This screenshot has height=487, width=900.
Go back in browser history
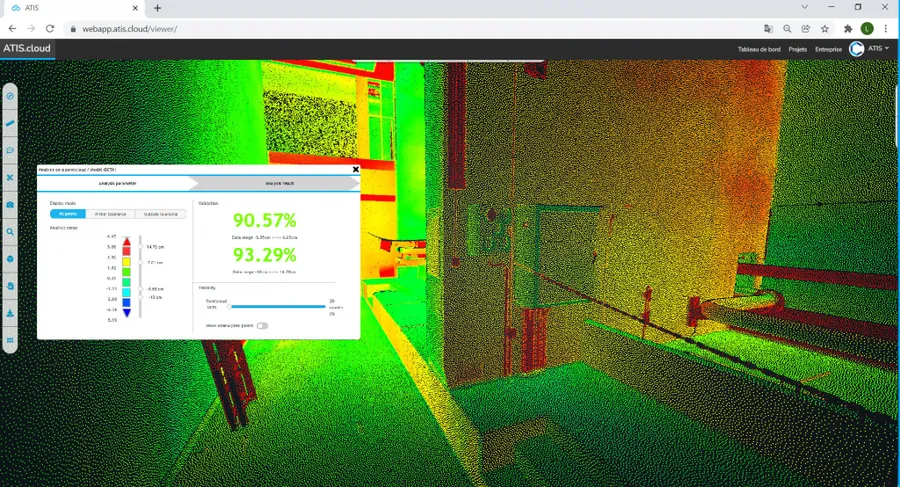click(x=12, y=29)
